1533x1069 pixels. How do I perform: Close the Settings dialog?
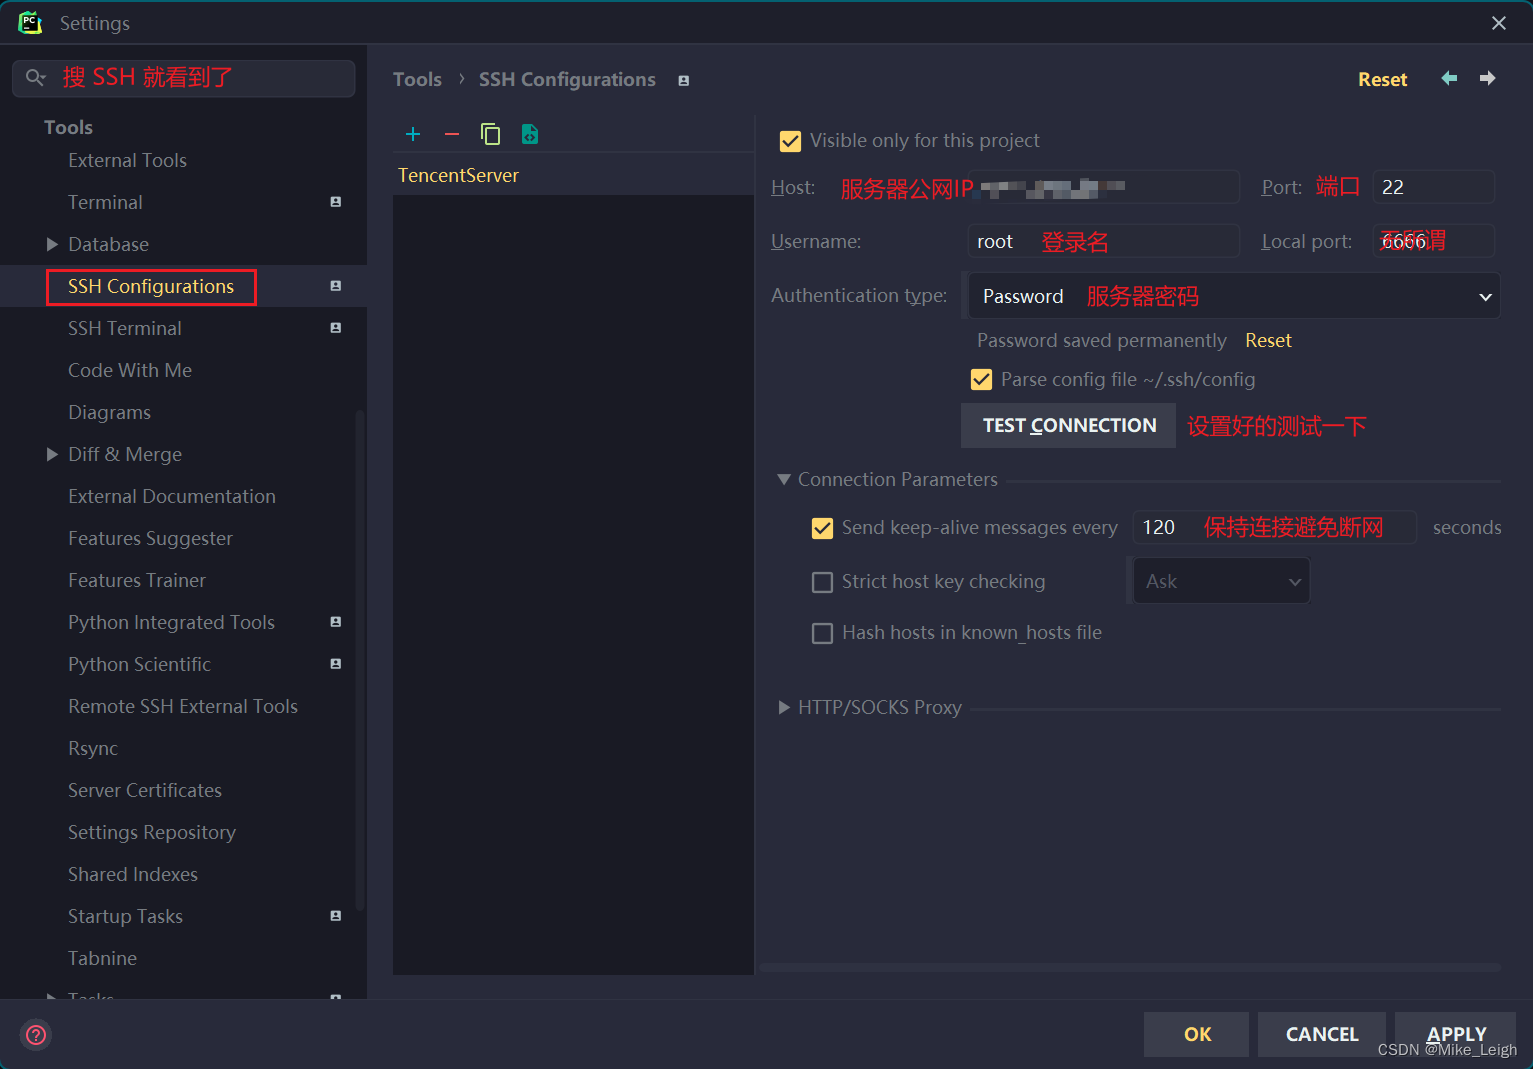[x=1499, y=23]
